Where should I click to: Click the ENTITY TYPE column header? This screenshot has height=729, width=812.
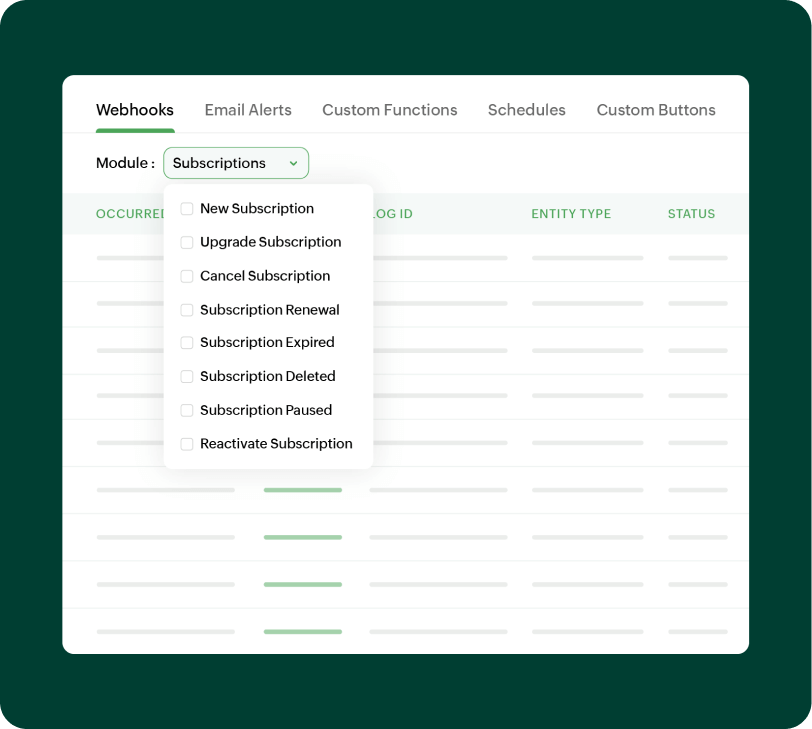coord(571,214)
